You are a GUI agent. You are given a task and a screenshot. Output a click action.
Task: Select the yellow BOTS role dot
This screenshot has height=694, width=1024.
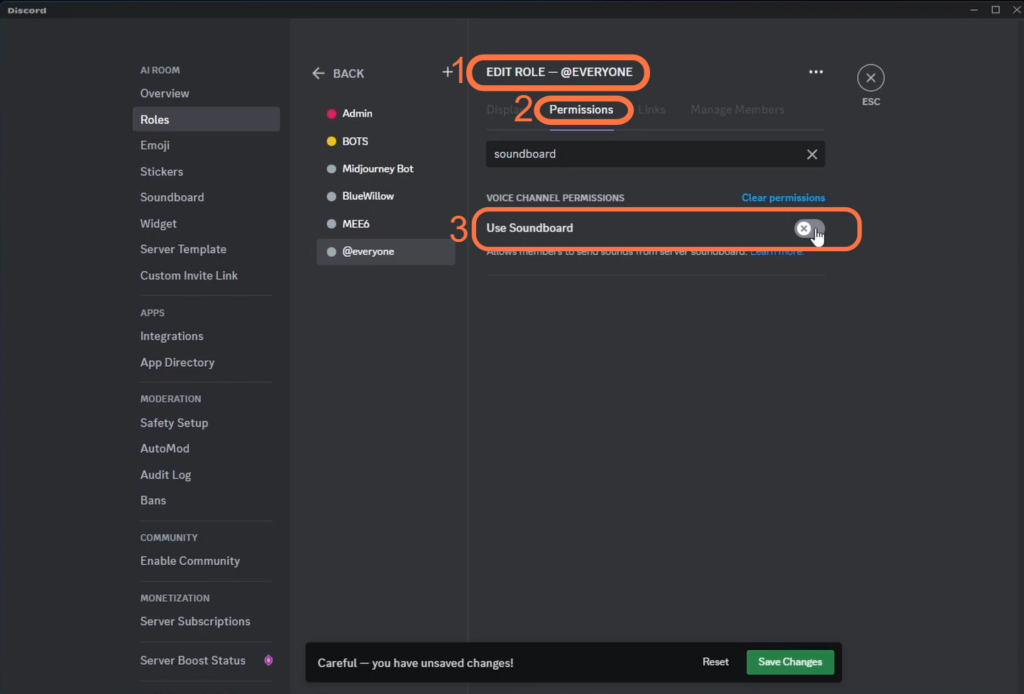(x=331, y=141)
